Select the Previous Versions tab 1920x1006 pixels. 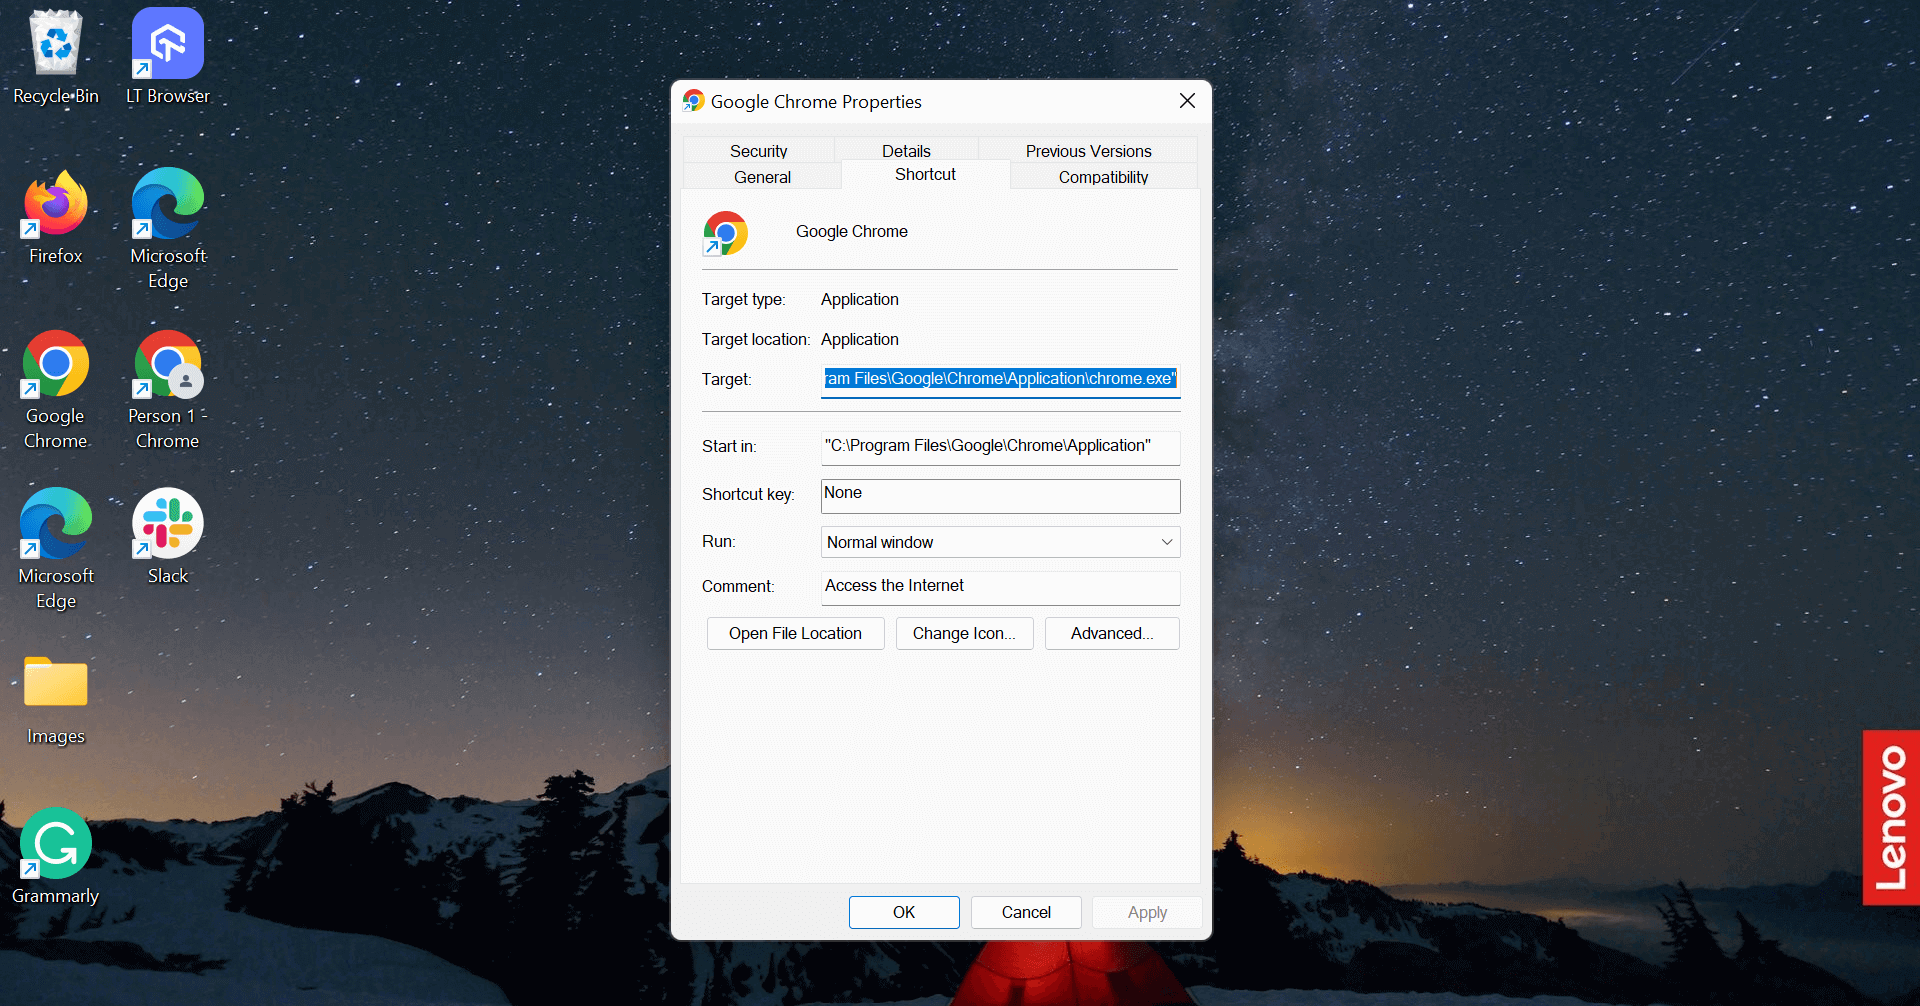[x=1088, y=150]
